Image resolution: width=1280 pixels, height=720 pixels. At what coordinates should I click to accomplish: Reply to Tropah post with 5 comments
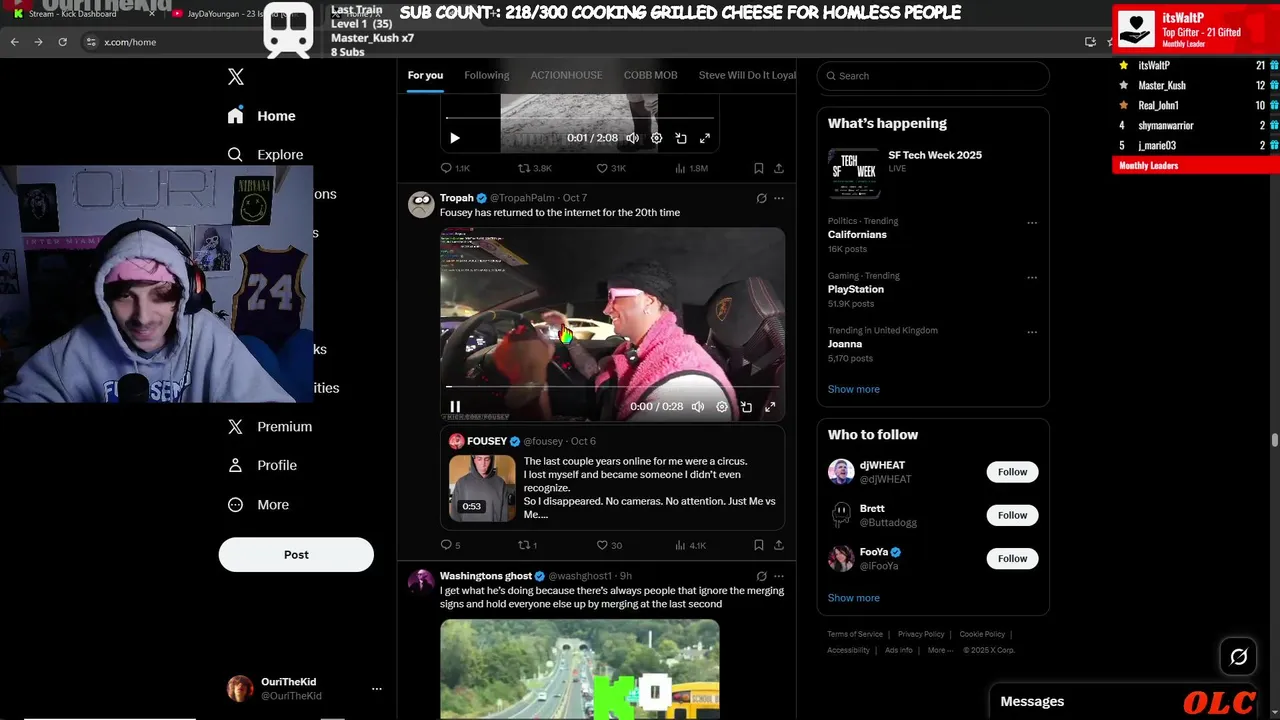[x=451, y=545]
